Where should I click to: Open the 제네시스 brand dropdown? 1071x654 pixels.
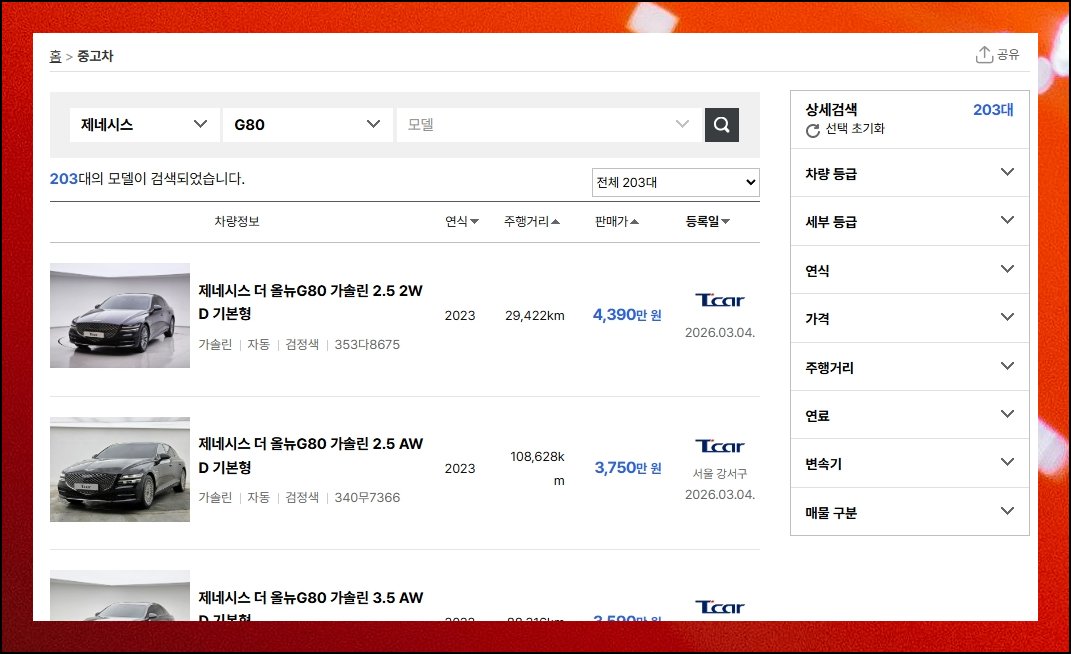tap(145, 124)
